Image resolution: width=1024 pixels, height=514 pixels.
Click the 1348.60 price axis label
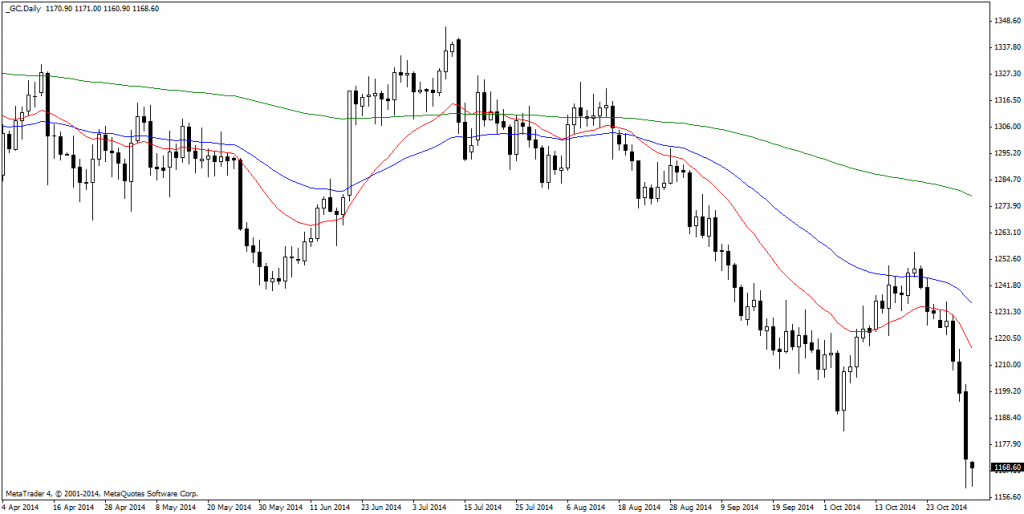coord(1005,21)
